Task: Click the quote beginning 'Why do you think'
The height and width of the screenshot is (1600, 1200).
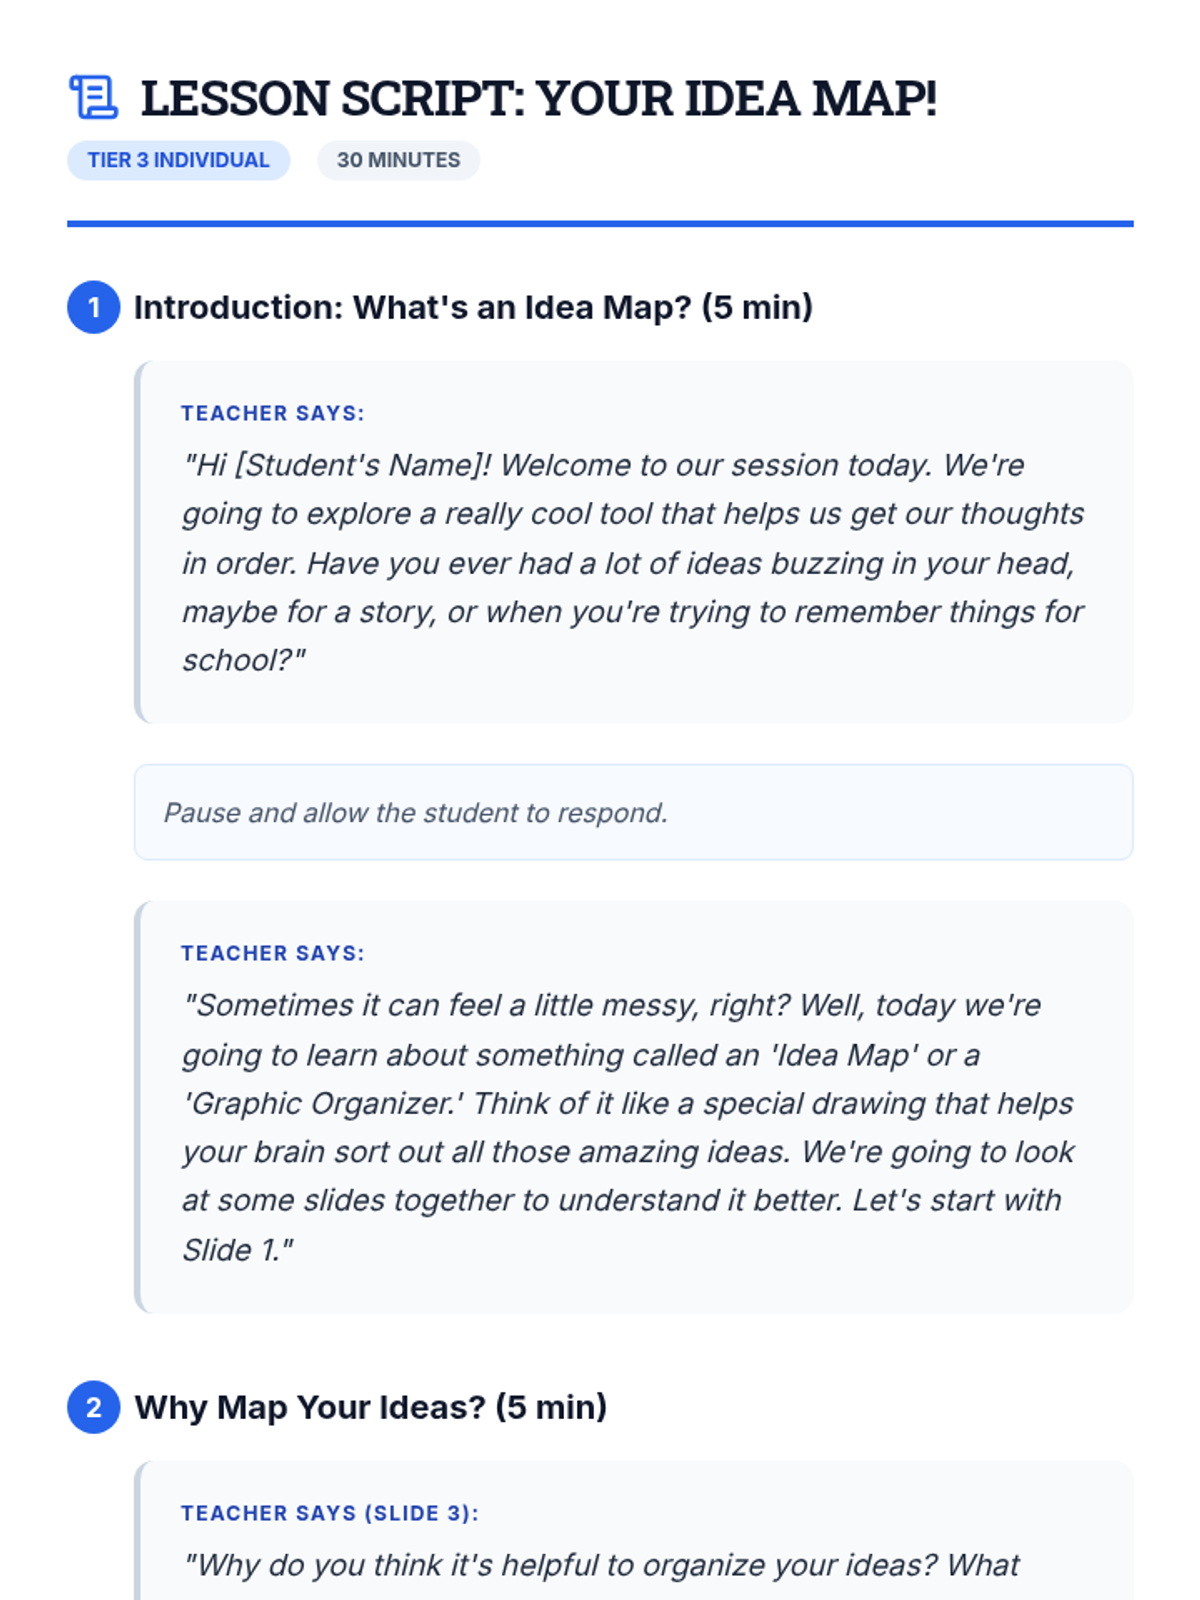Action: 602,1565
